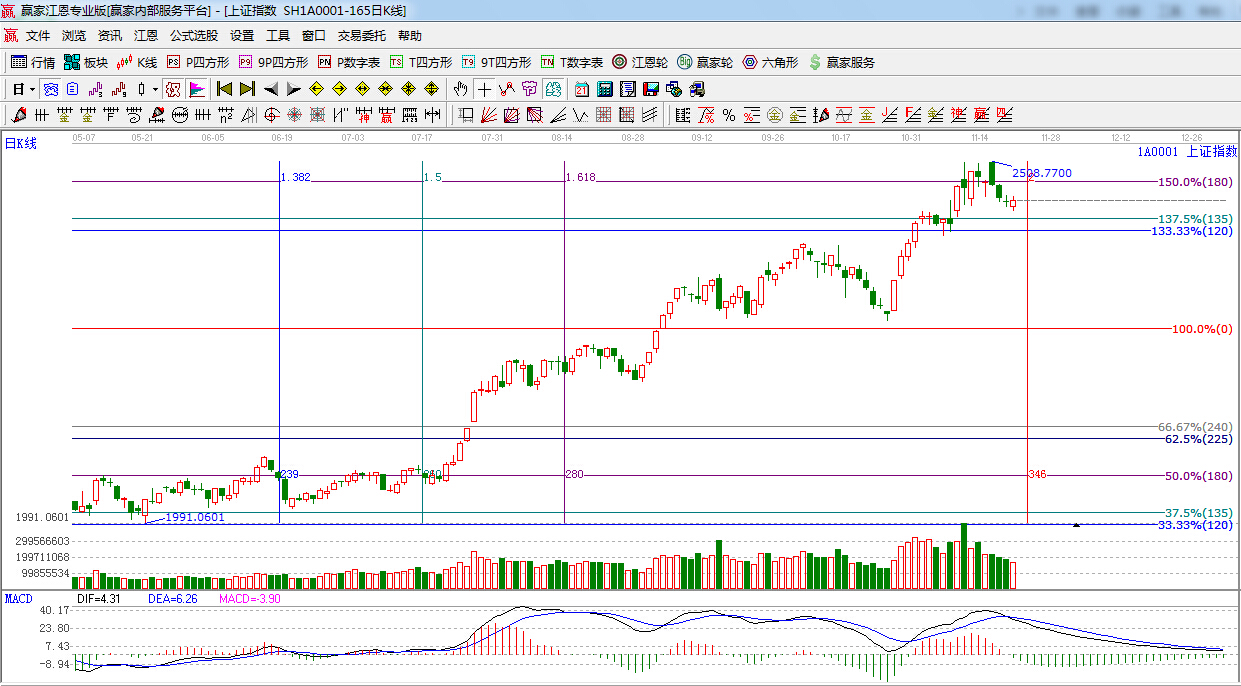1241x686 pixels.
Task: Select the percent % drawing tool
Action: click(729, 115)
